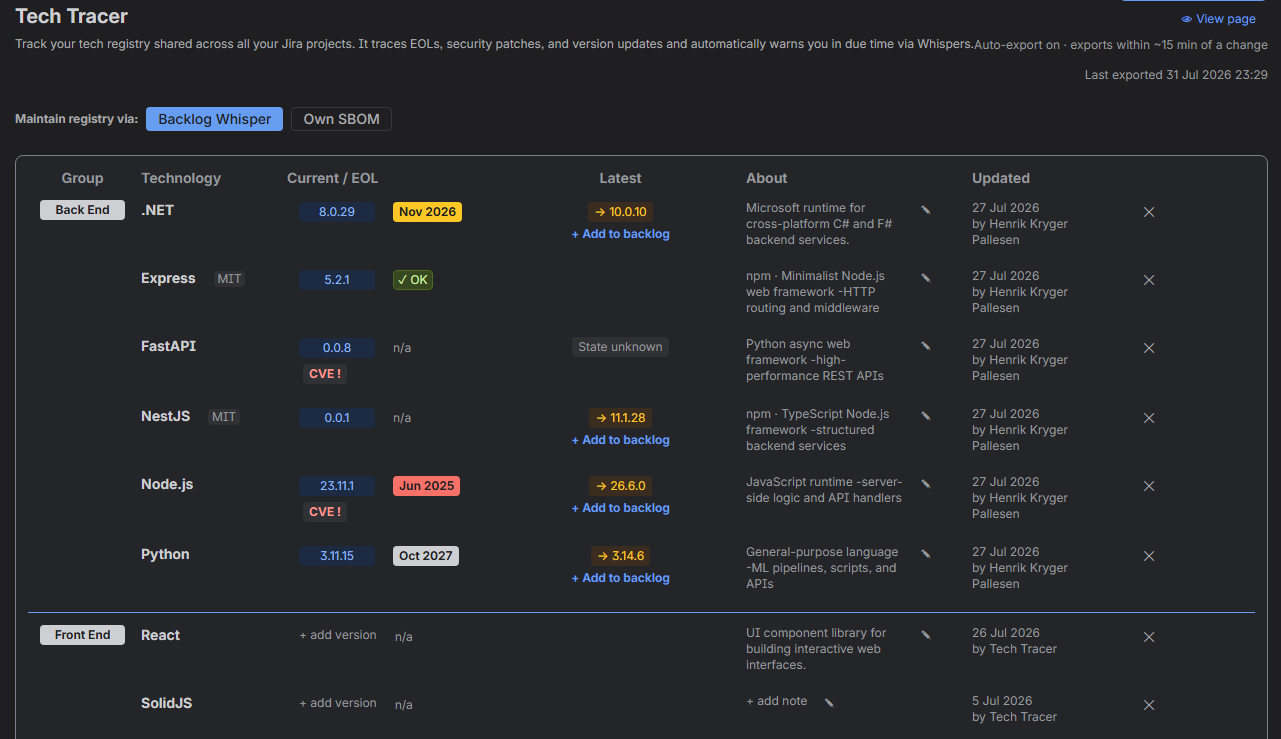The image size is (1281, 739).
Task: Click add version for SolidJS
Action: tap(338, 703)
